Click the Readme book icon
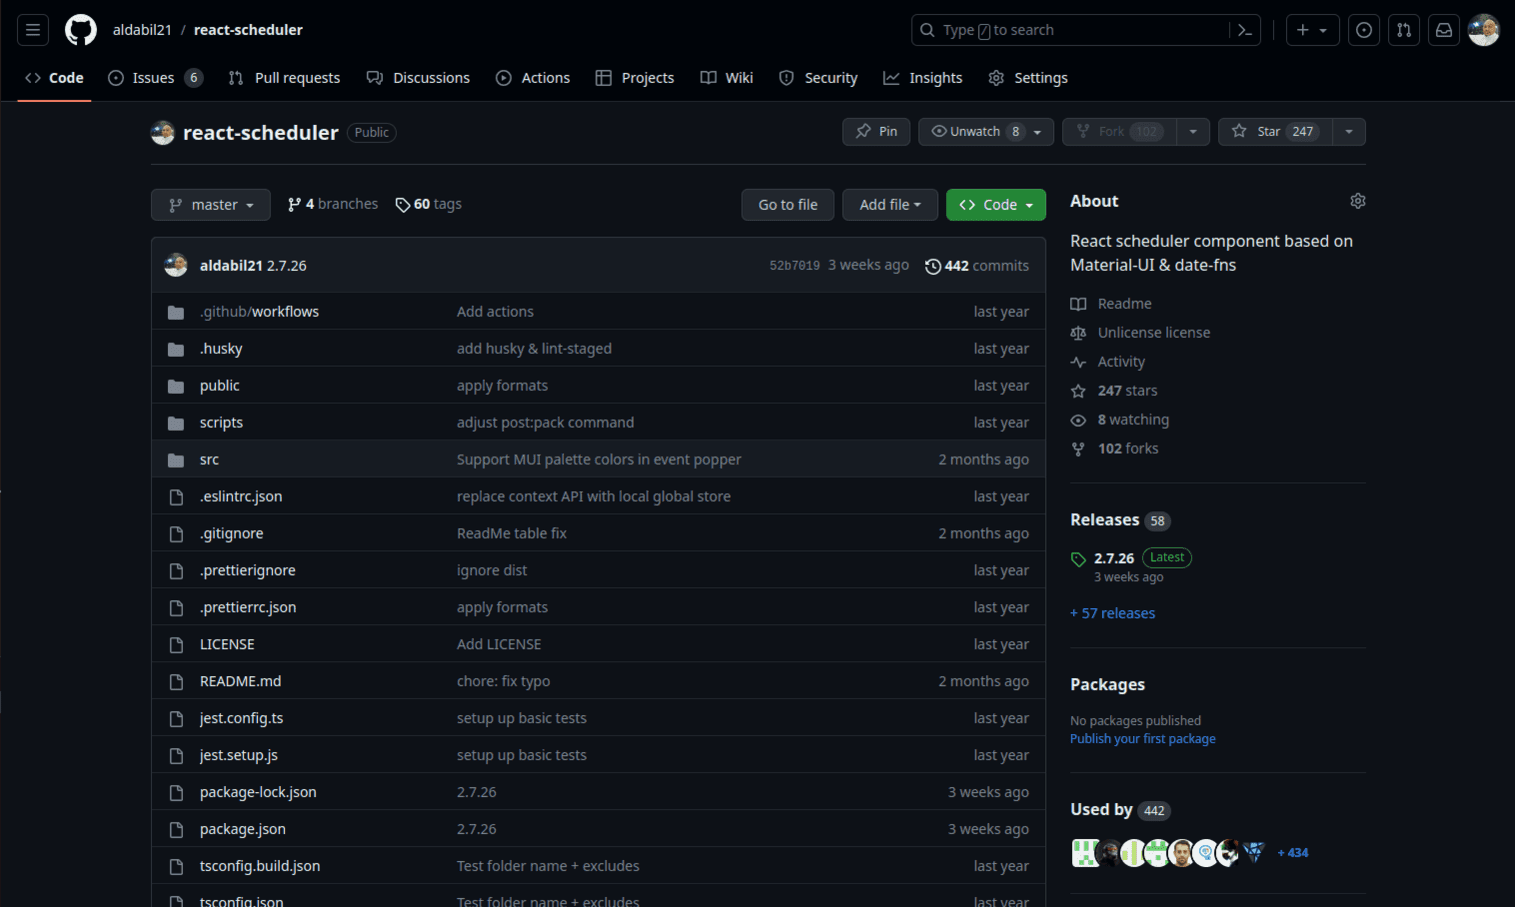This screenshot has width=1515, height=907. point(1078,304)
